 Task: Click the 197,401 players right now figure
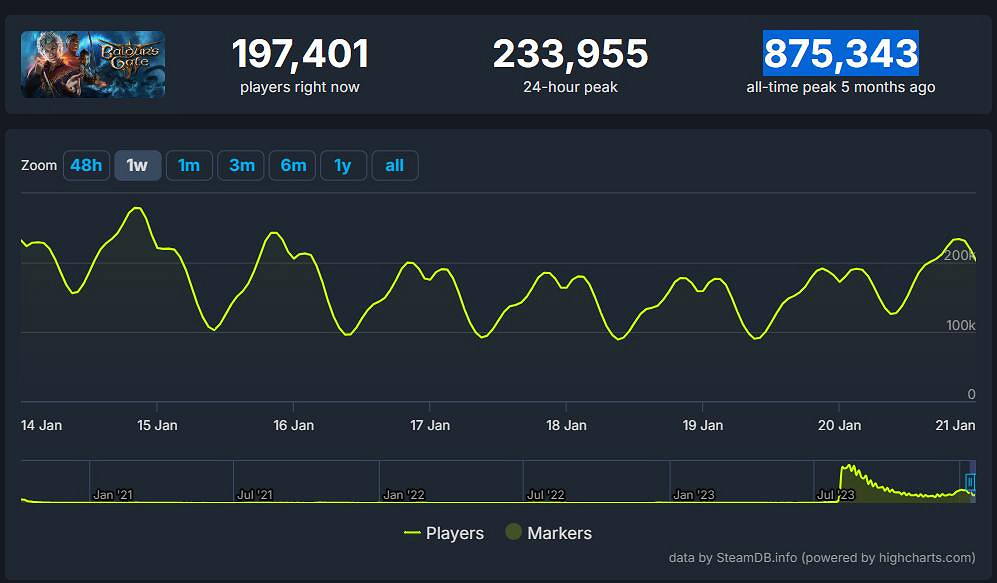(x=300, y=54)
